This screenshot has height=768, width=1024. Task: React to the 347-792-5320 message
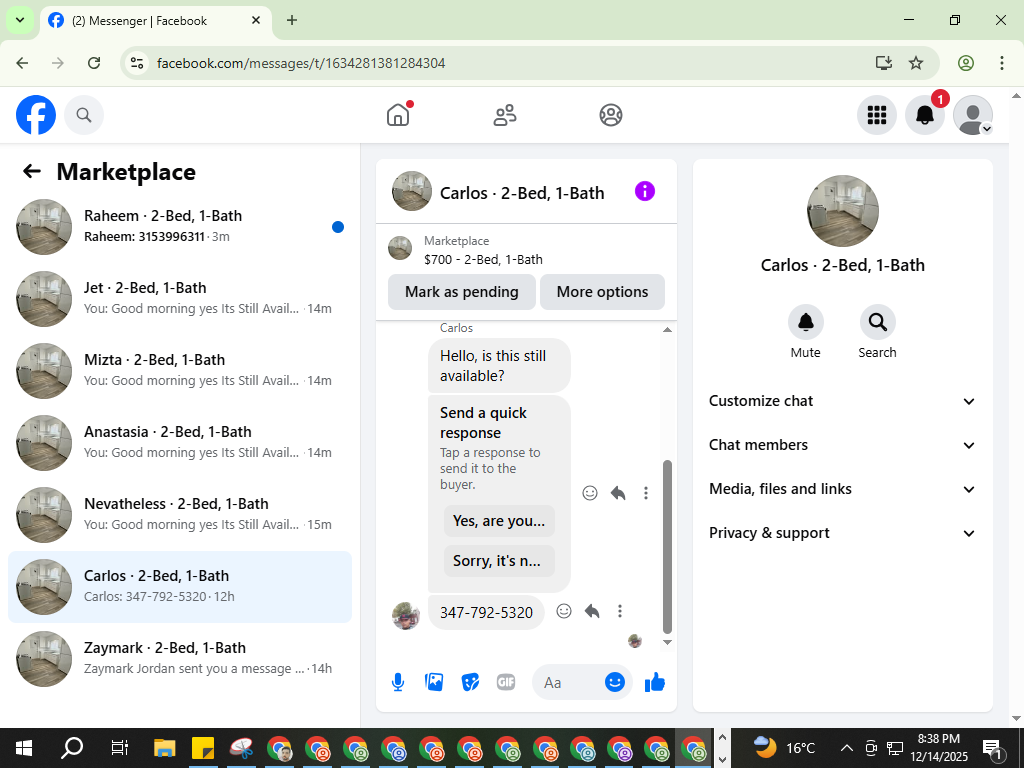(x=564, y=611)
